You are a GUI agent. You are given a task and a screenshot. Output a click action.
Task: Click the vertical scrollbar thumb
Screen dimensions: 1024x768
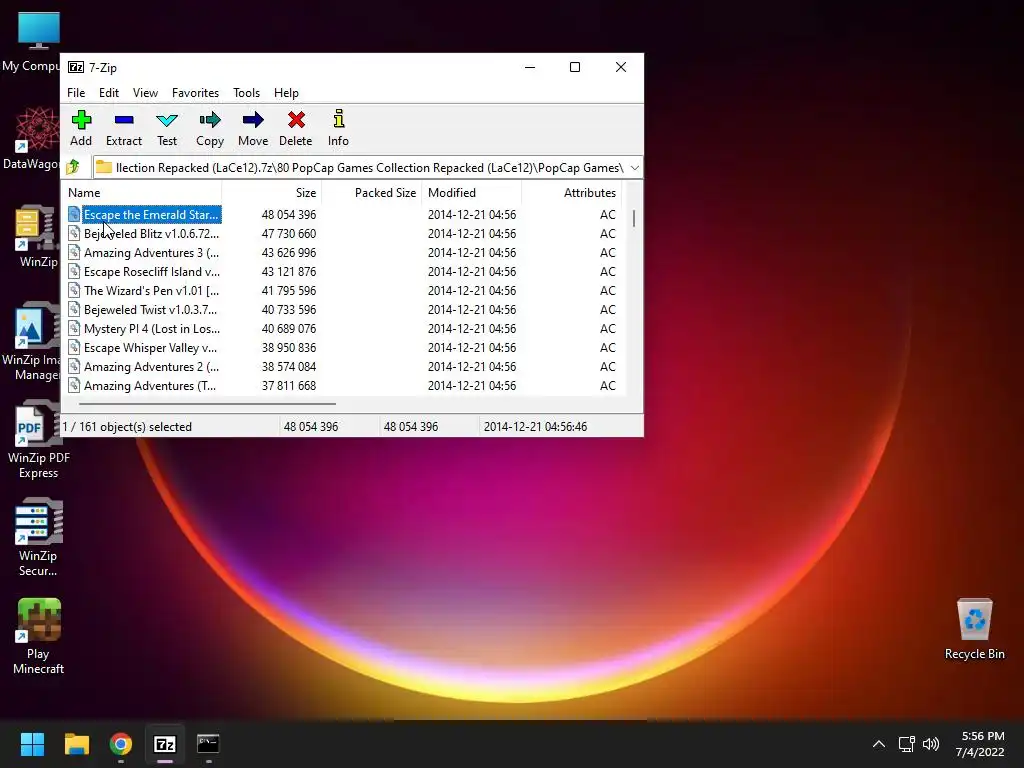click(x=633, y=218)
